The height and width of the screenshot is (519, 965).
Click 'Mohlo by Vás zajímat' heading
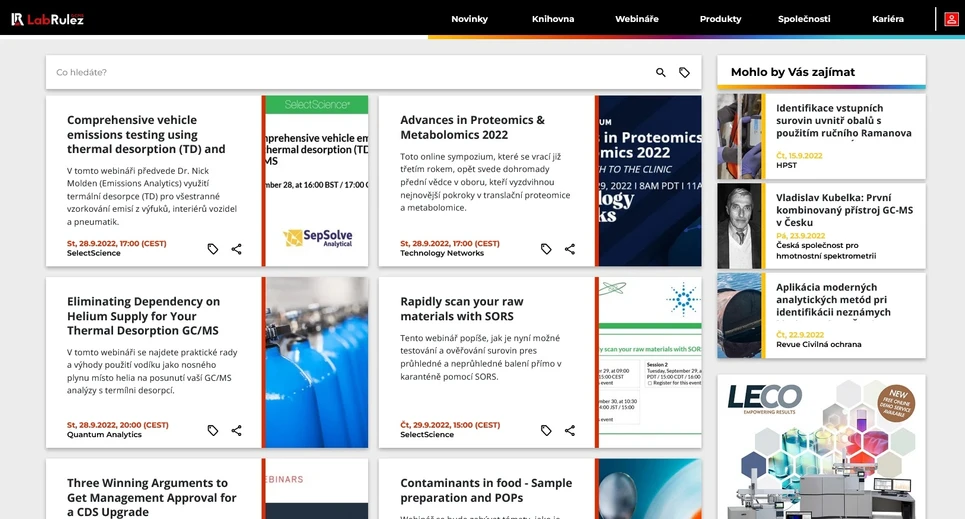(793, 72)
